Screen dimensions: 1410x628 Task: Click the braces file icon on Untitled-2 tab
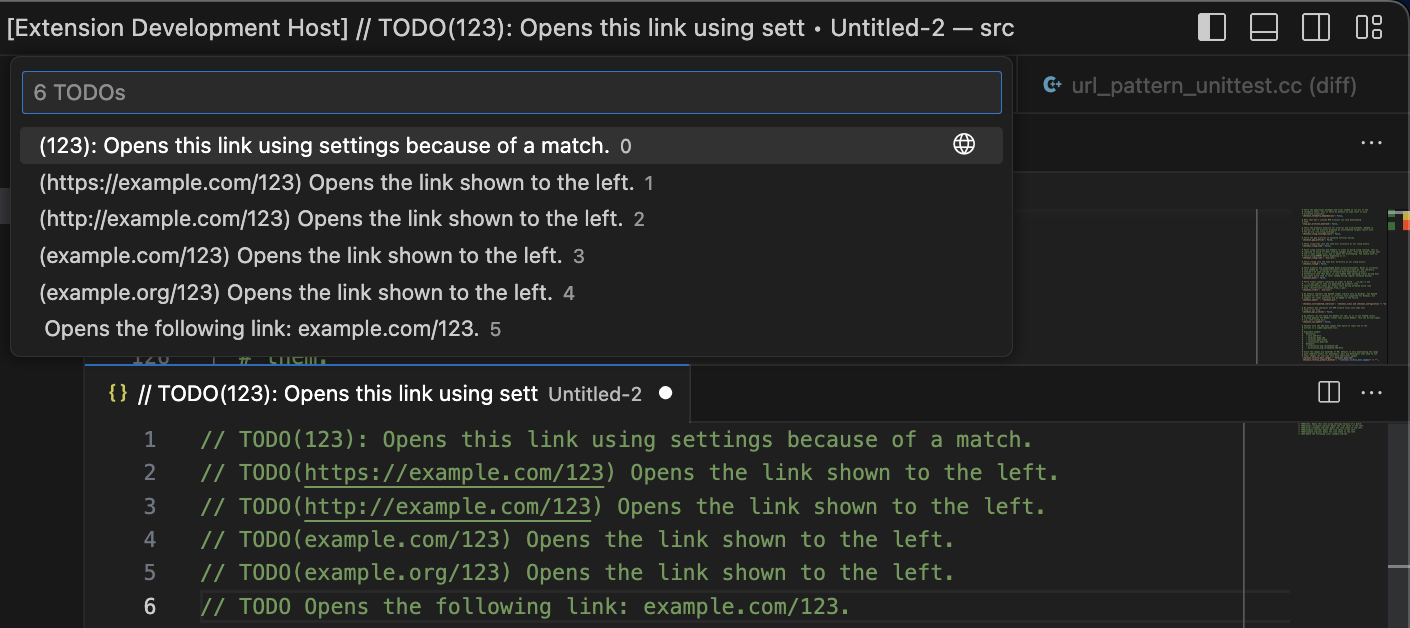coord(118,394)
